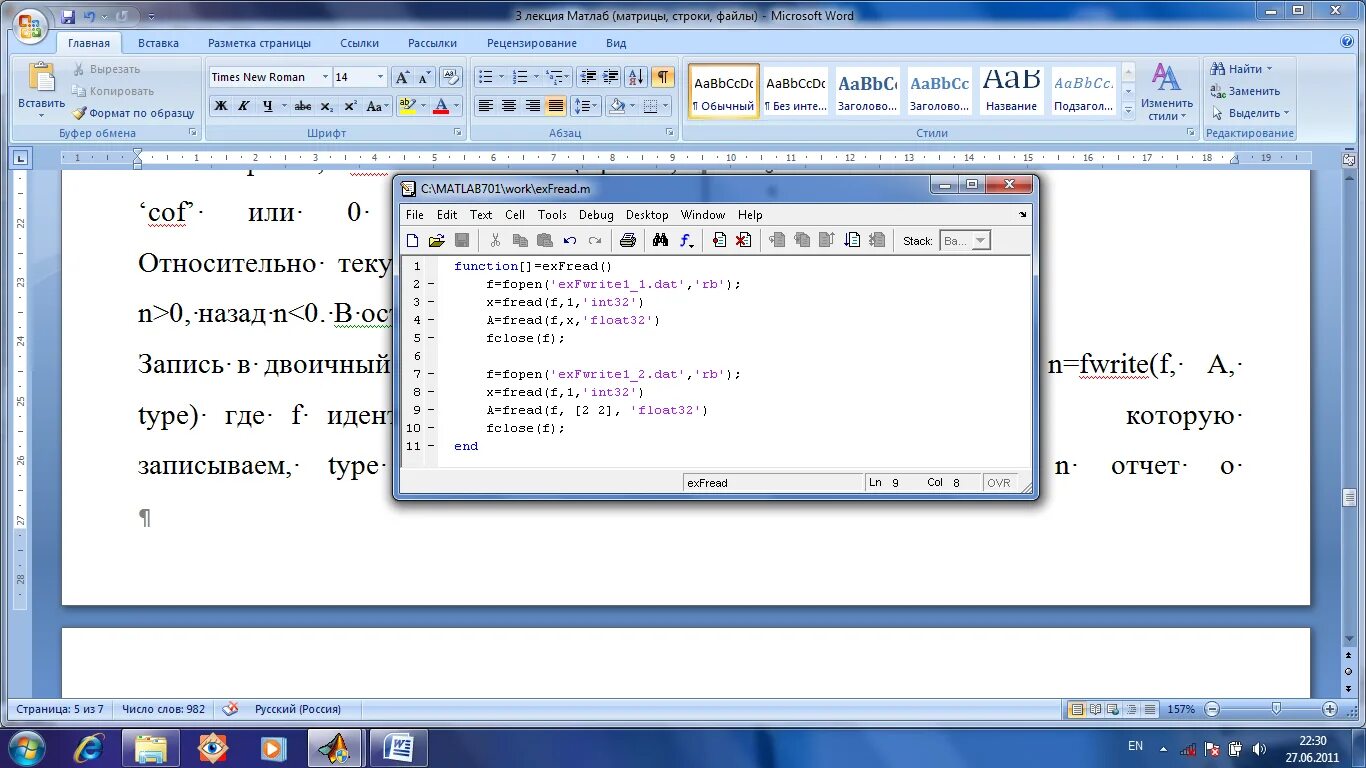This screenshot has height=768, width=1366.
Task: Open the Шрифт dialog launcher
Action: (458, 133)
